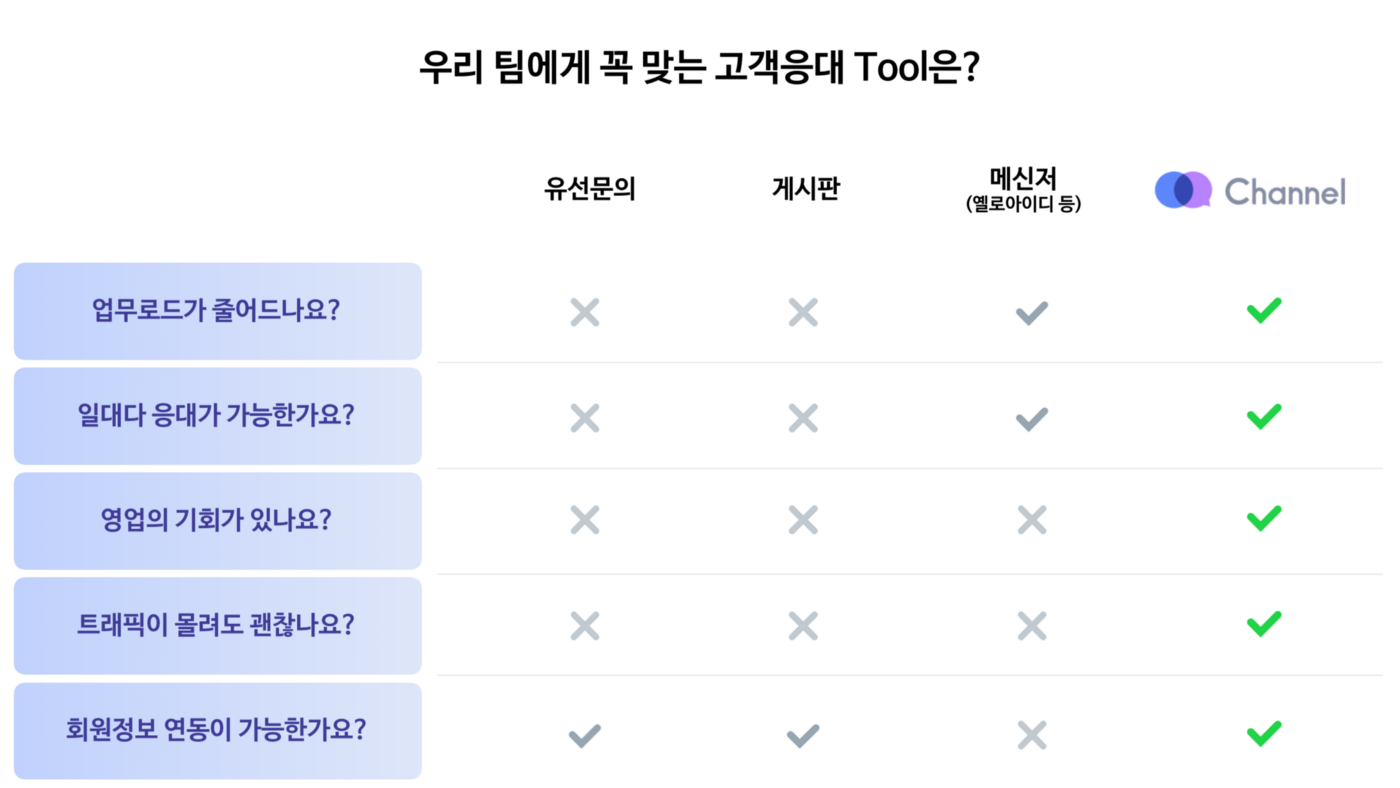
Task: Click the 회원정보 연동이 가능한가요? row label
Action: point(216,730)
